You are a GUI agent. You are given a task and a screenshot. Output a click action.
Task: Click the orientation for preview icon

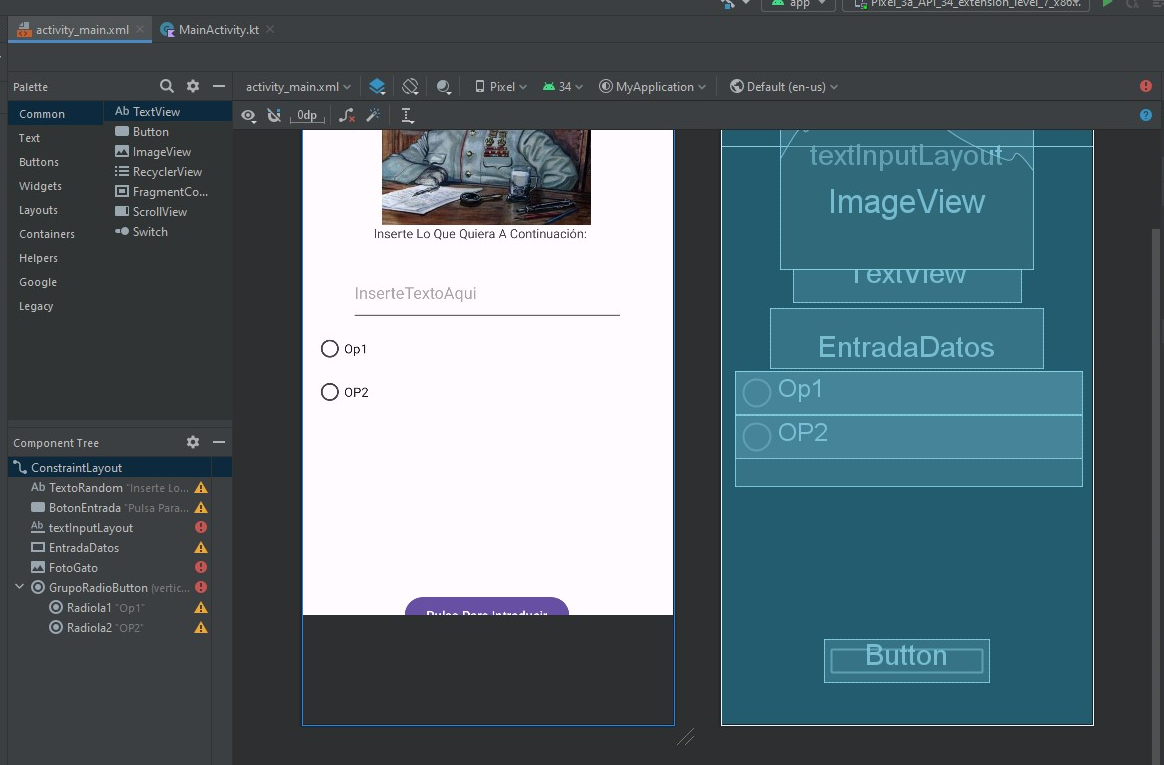(x=410, y=87)
